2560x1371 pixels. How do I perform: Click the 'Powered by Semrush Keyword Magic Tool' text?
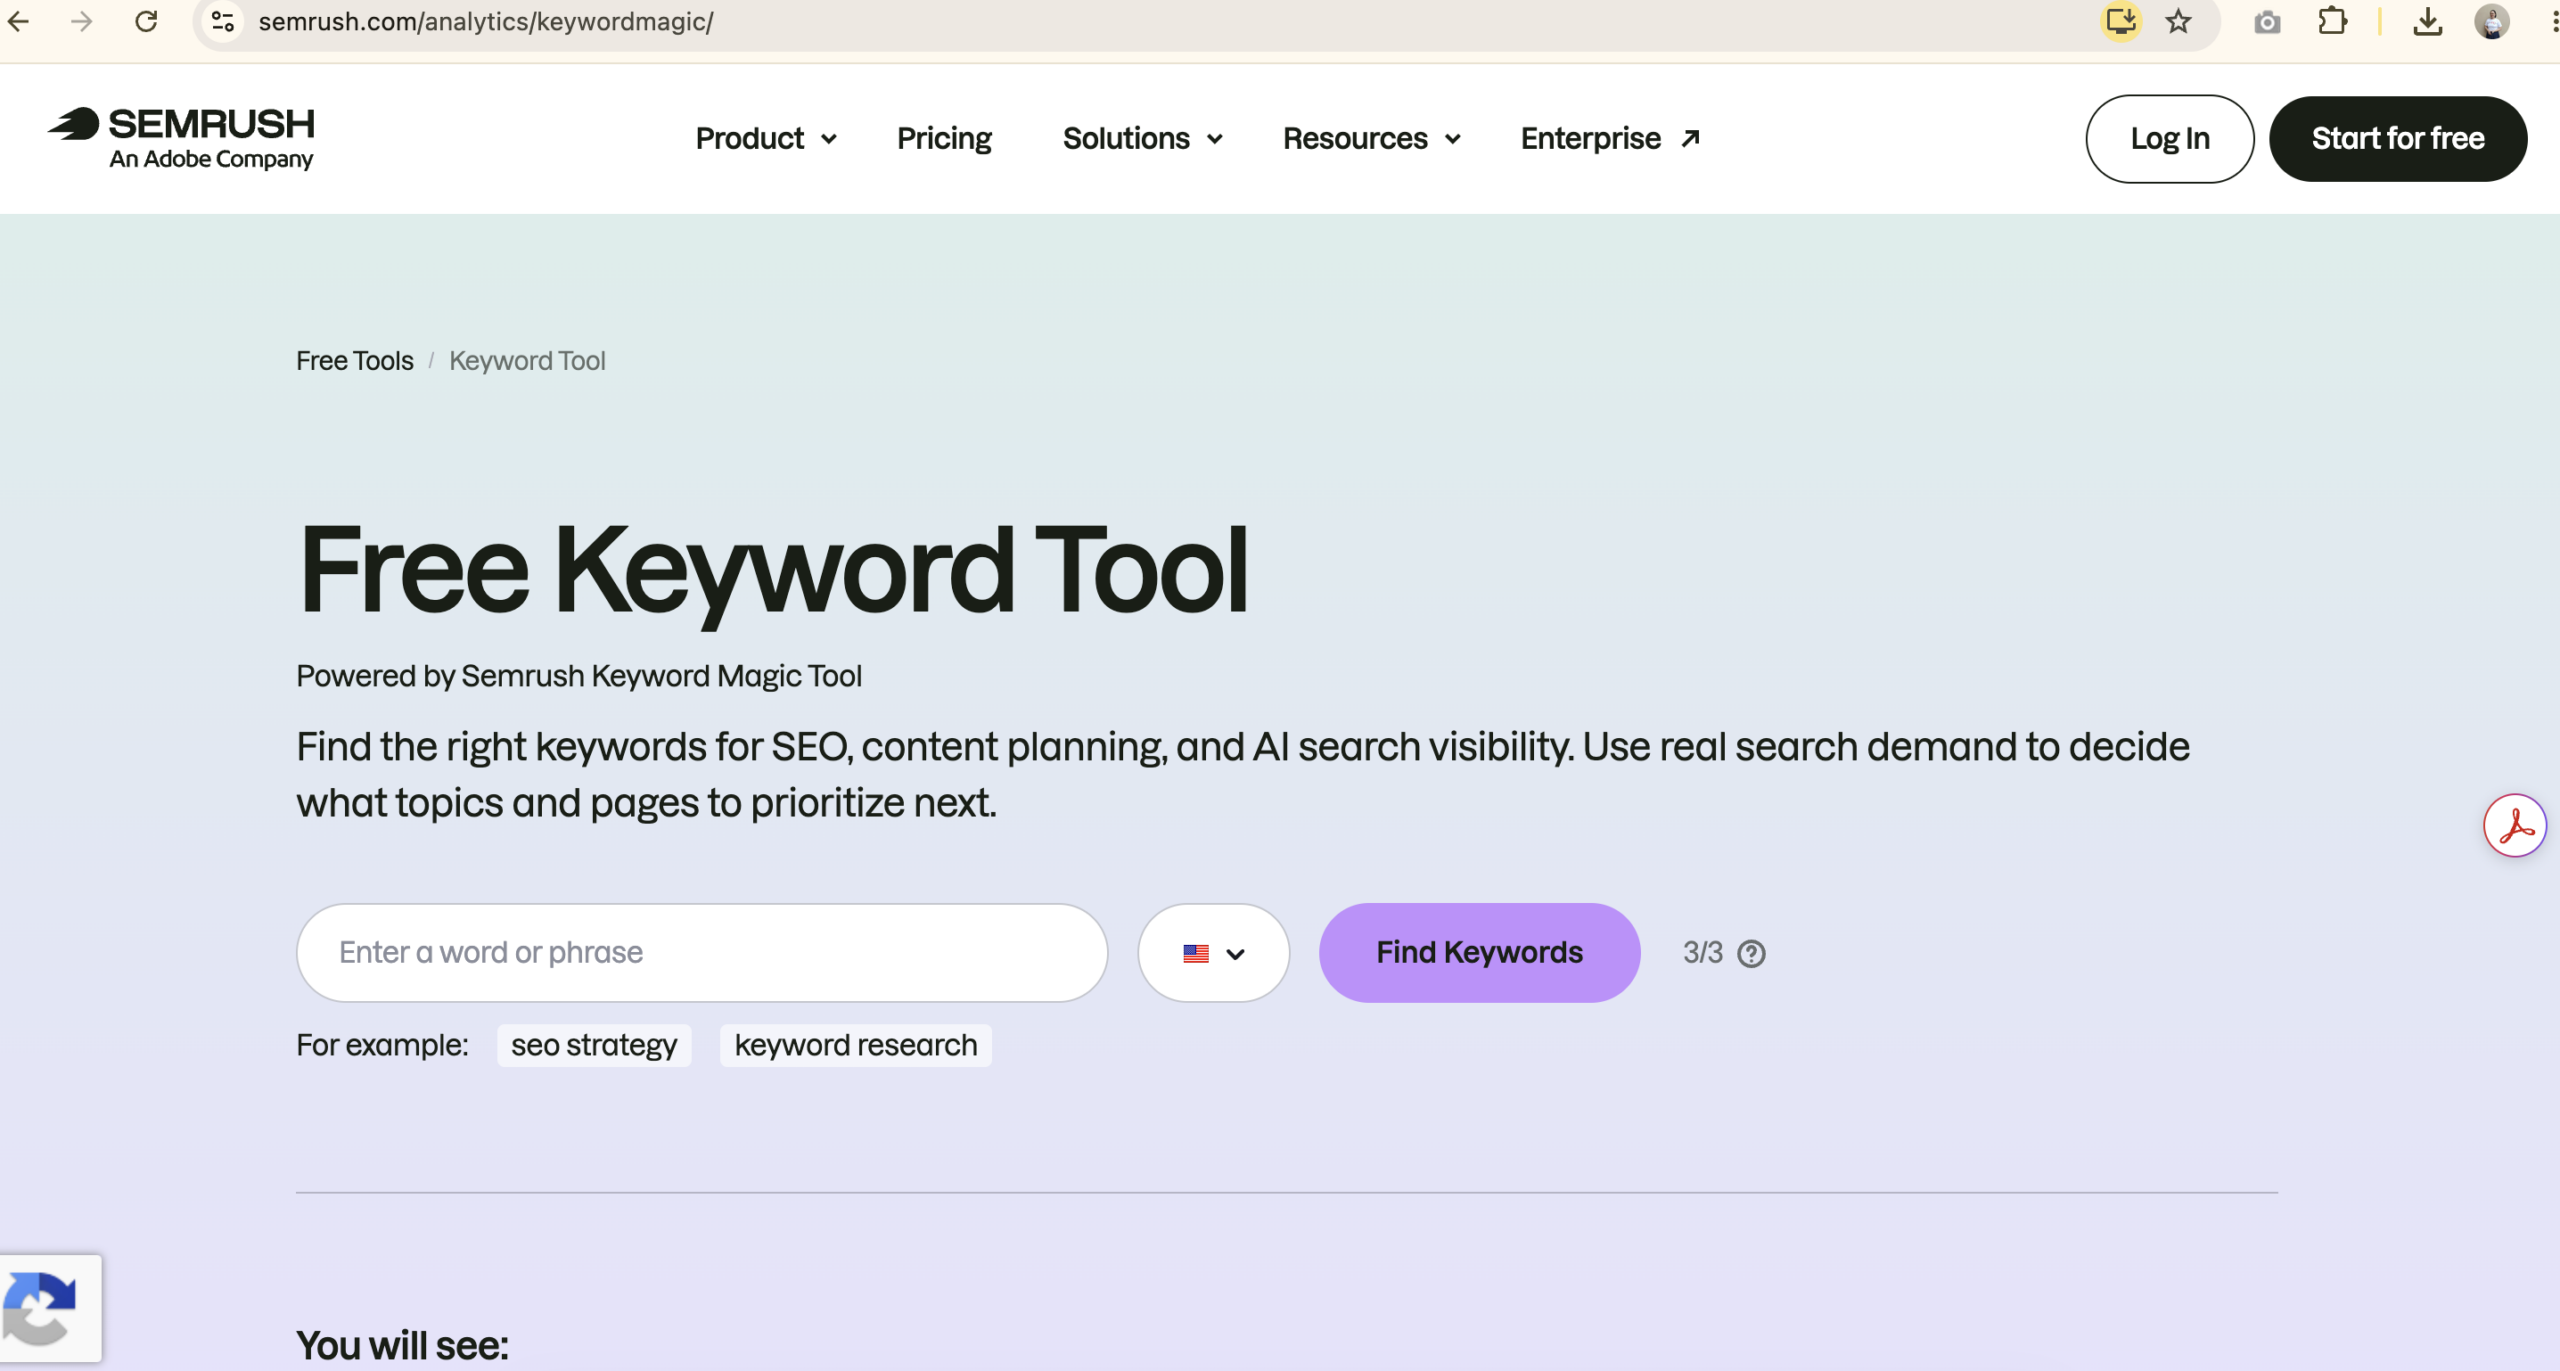click(x=579, y=676)
